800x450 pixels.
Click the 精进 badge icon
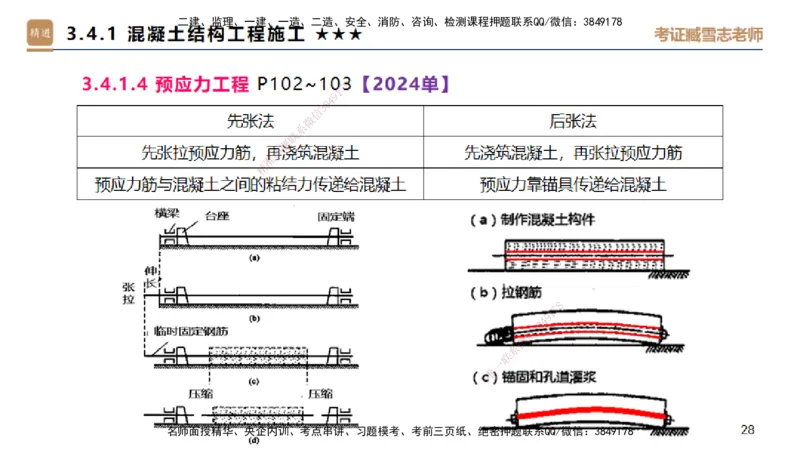(x=40, y=34)
